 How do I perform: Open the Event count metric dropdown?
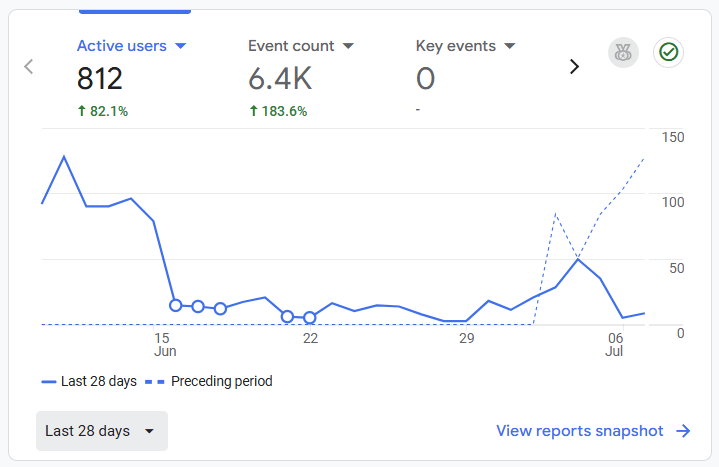pyautogui.click(x=348, y=46)
